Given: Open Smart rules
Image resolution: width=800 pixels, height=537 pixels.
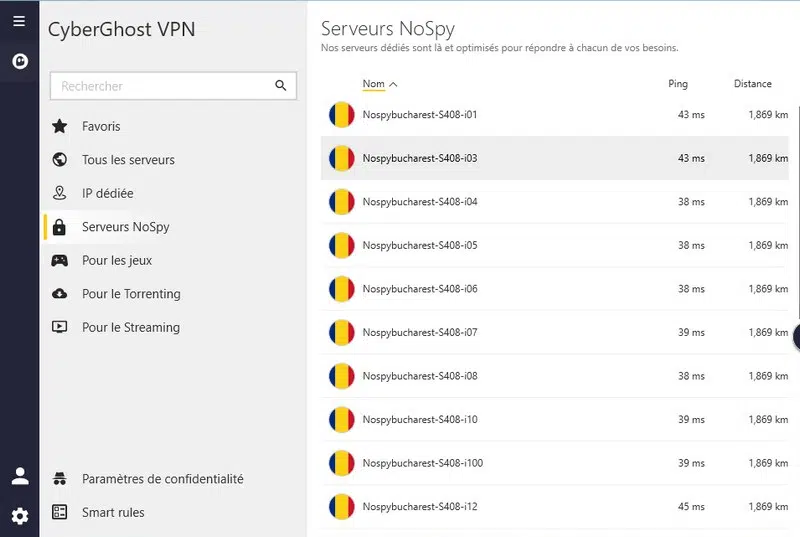Looking at the screenshot, I should 113,513.
